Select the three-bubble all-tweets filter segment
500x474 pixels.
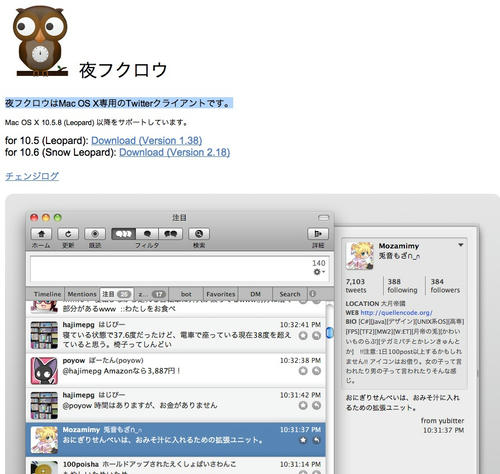123,234
